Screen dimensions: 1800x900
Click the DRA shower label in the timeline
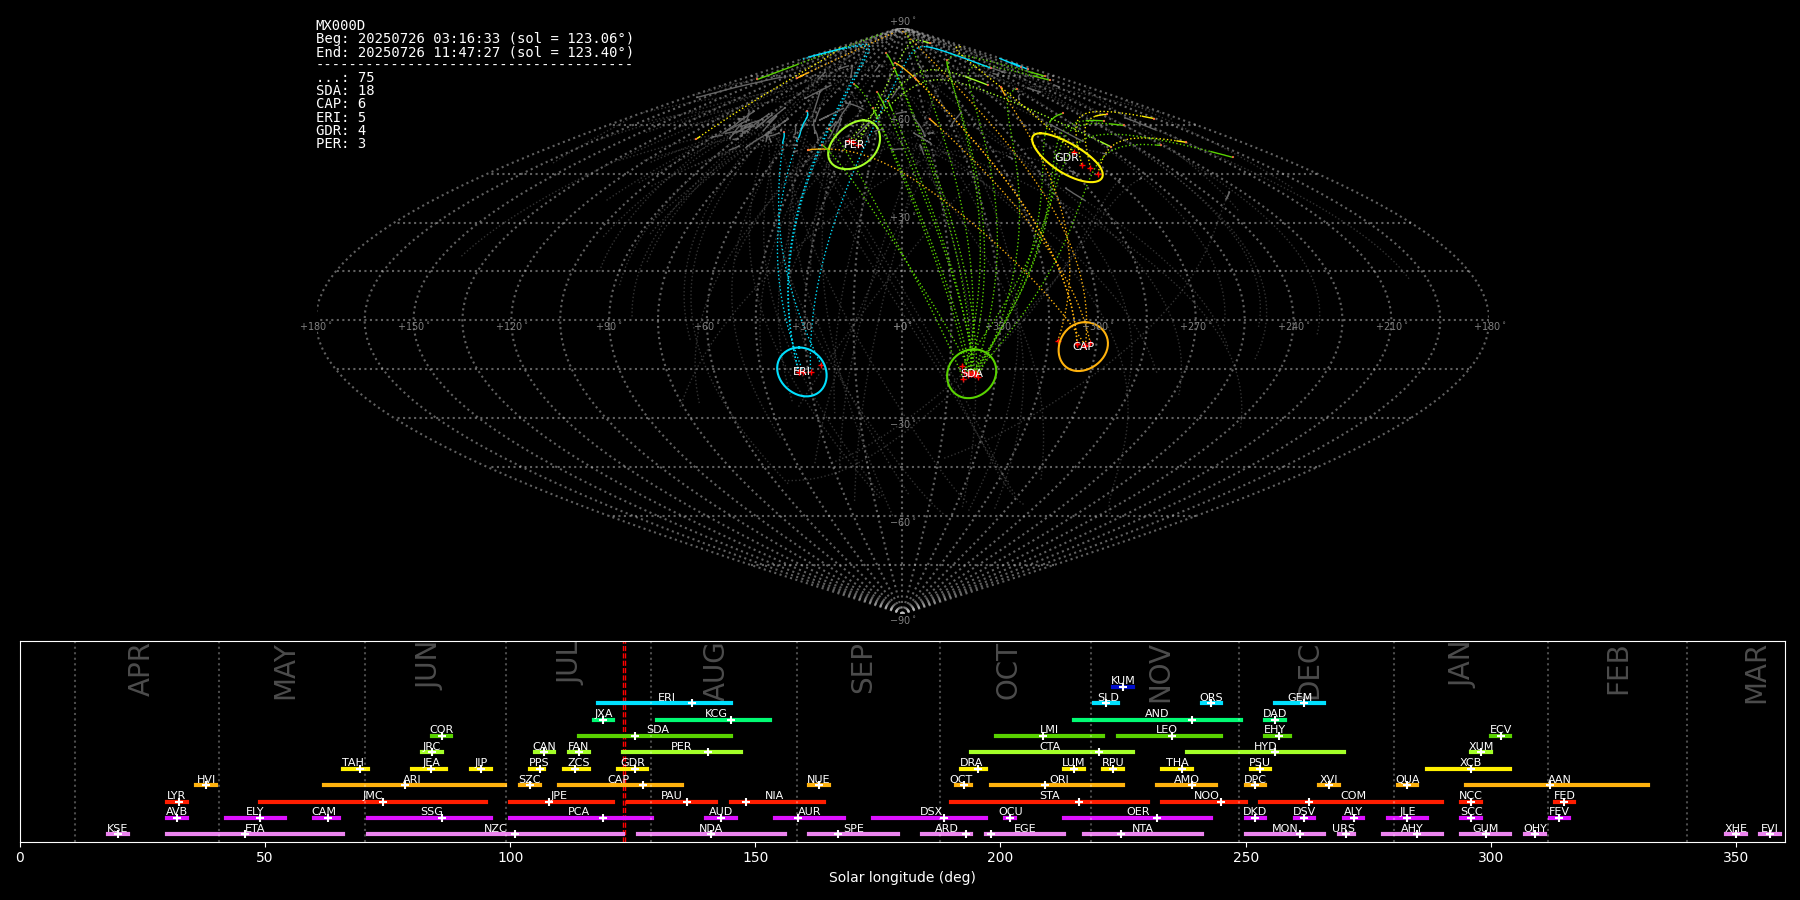971,763
